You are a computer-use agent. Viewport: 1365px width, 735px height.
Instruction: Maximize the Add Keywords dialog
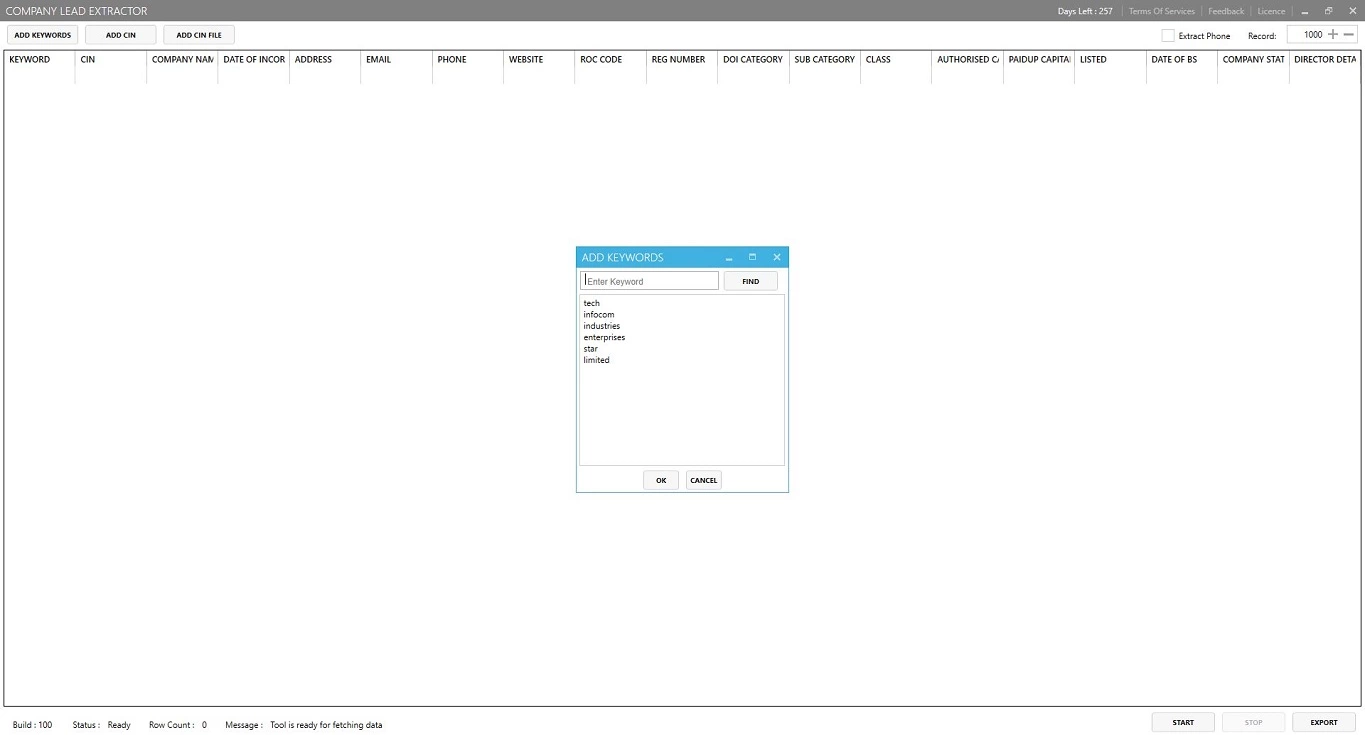point(753,257)
